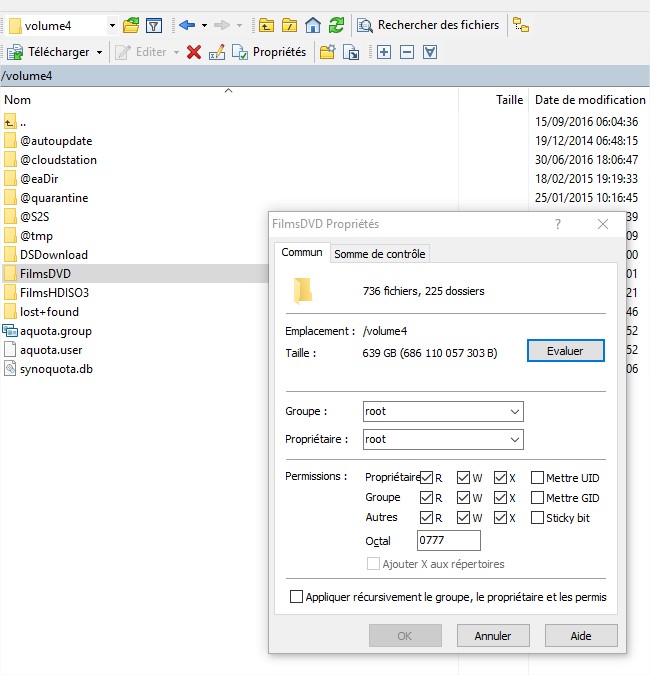This screenshot has width=650, height=675.
Task: Click the back navigation arrow
Action: click(186, 25)
